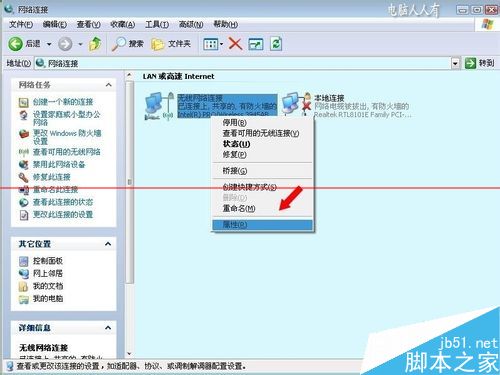Open the 收藏(A) menu

pyautogui.click(x=123, y=24)
